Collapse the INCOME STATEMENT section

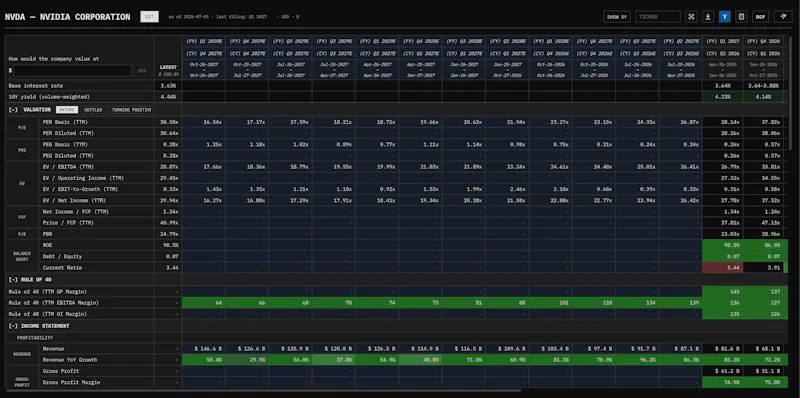(13, 326)
